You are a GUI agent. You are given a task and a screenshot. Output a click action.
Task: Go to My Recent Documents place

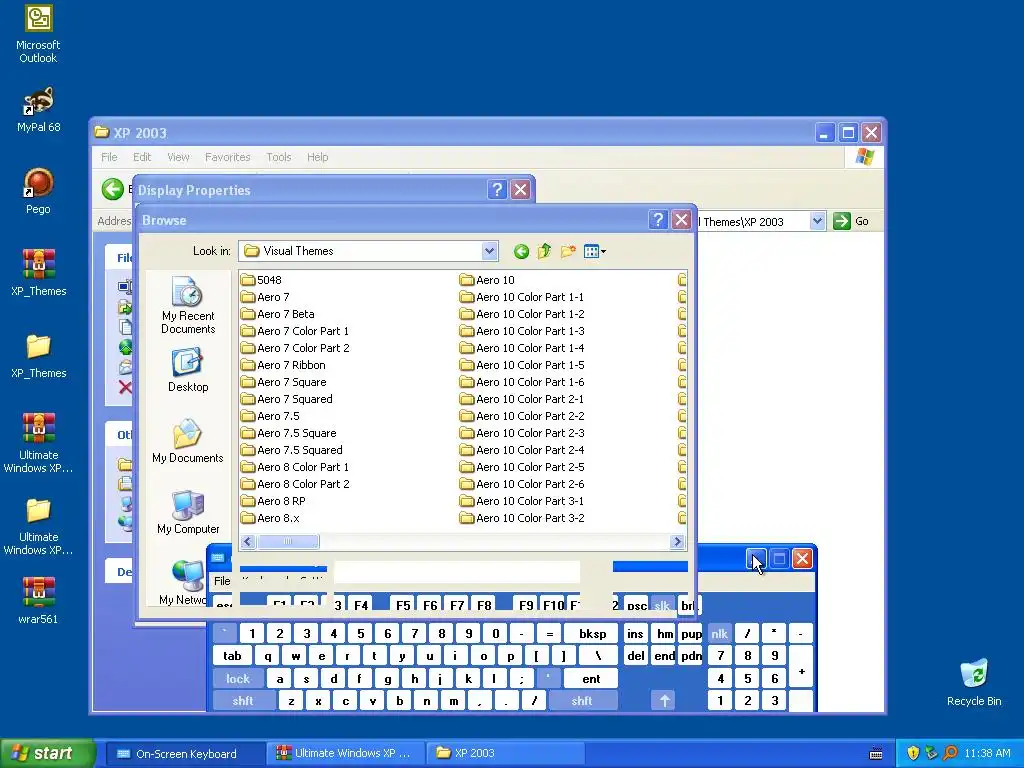pyautogui.click(x=188, y=305)
